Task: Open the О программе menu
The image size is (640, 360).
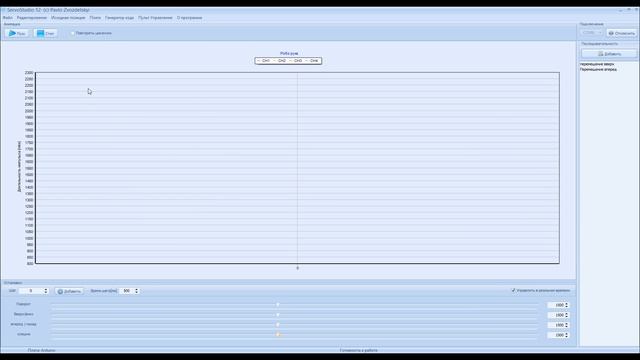Action: coord(189,18)
